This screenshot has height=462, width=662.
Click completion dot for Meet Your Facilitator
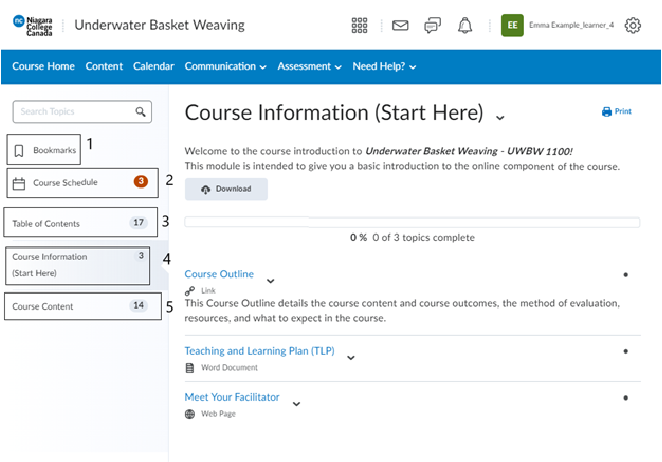coord(625,397)
